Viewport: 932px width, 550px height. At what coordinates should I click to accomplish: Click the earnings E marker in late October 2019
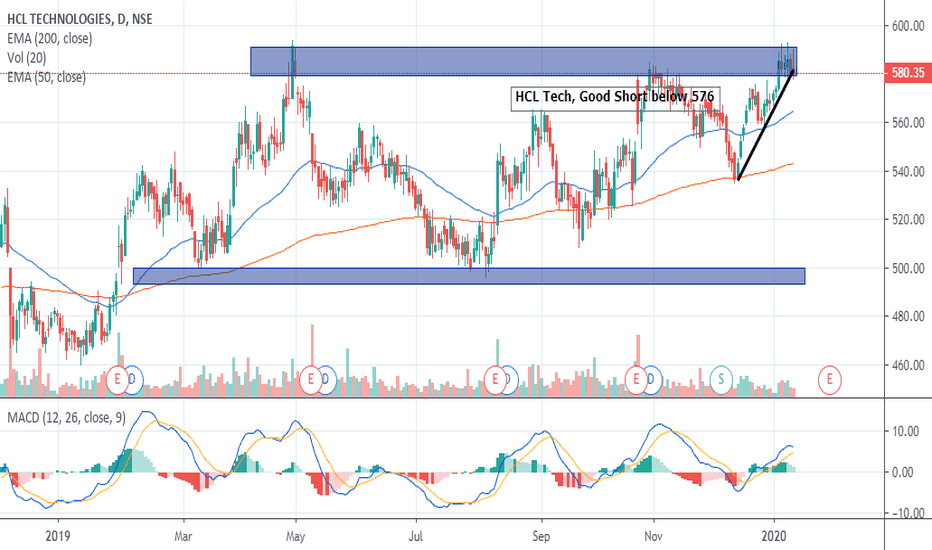(x=636, y=380)
